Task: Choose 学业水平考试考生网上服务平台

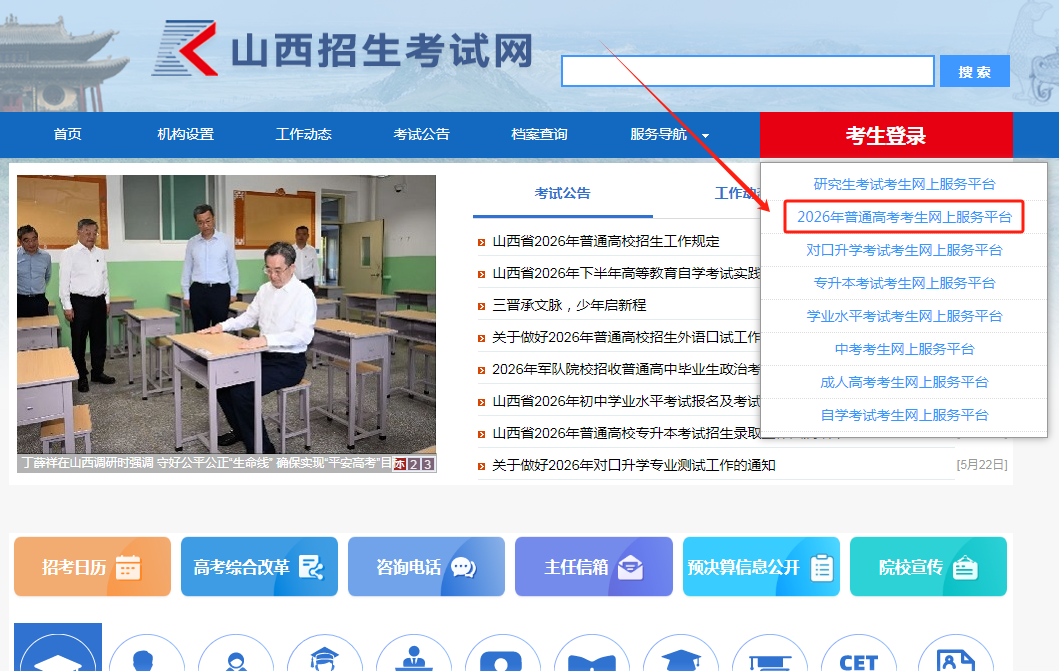Action: click(x=904, y=316)
